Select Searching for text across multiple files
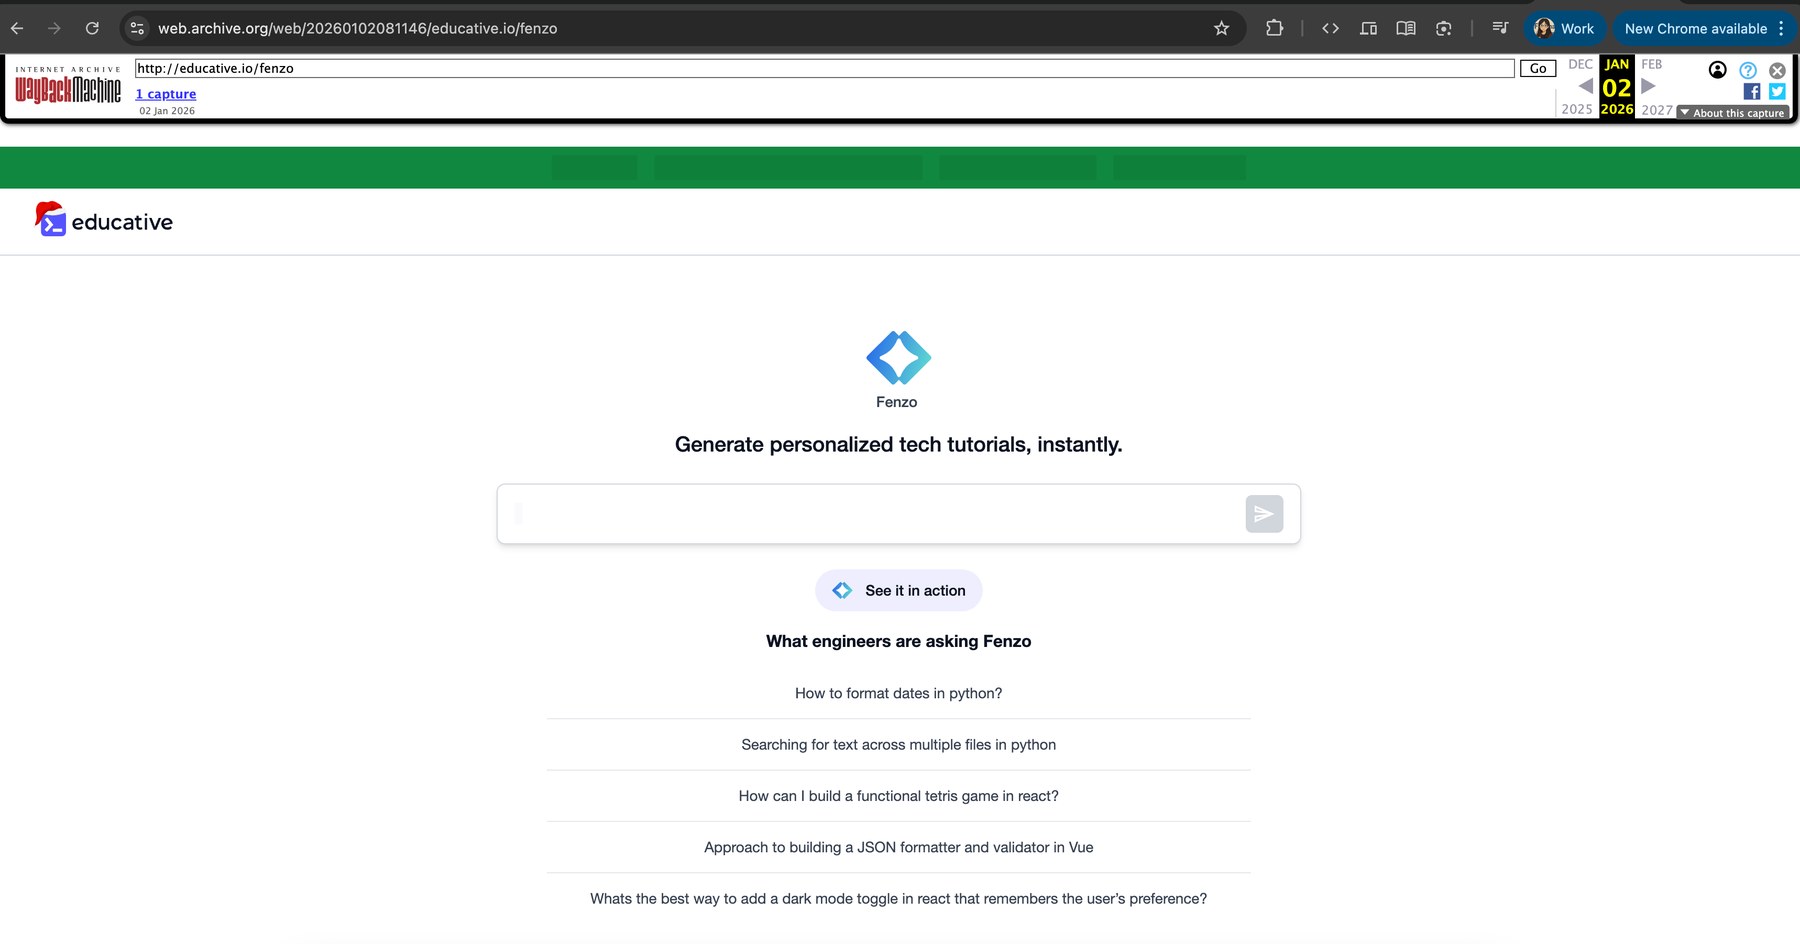 (x=898, y=744)
